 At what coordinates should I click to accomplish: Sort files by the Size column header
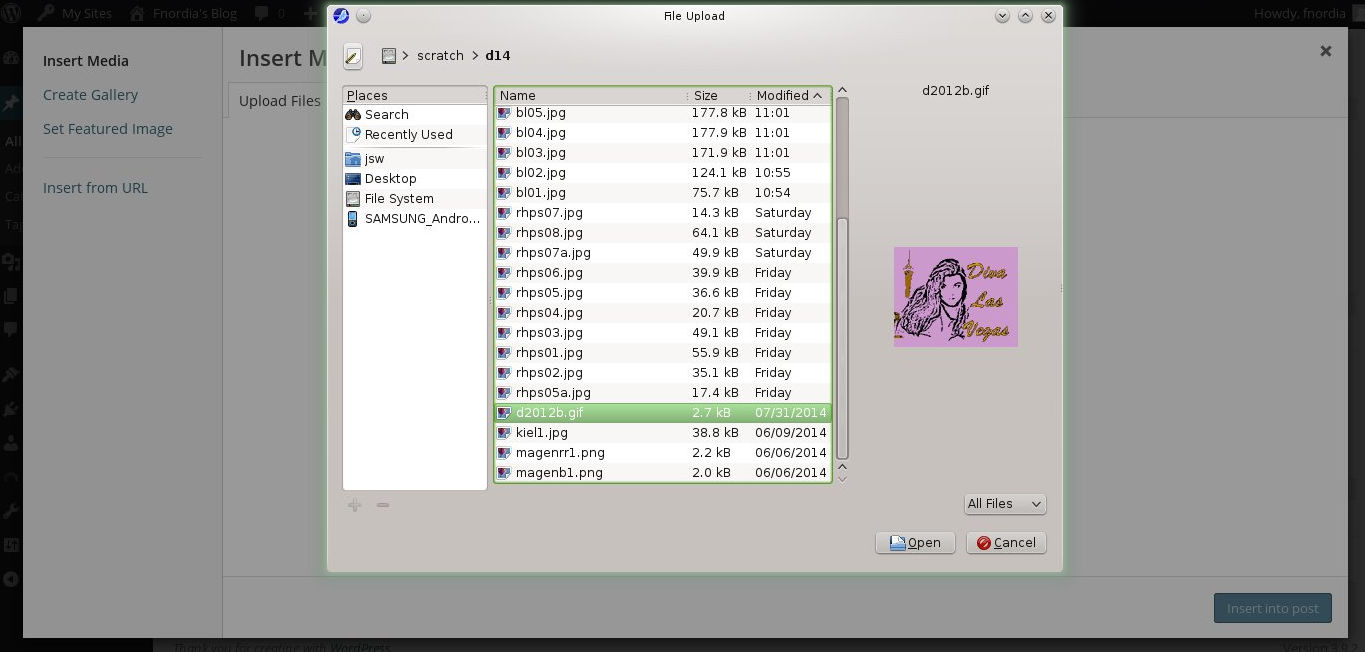point(718,95)
